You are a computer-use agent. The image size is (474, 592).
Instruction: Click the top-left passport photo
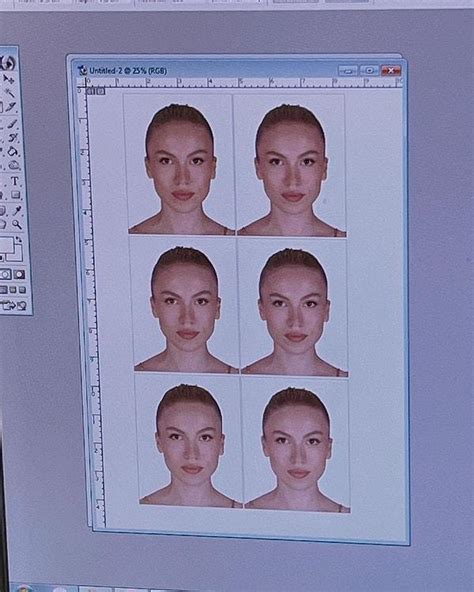tap(180, 165)
